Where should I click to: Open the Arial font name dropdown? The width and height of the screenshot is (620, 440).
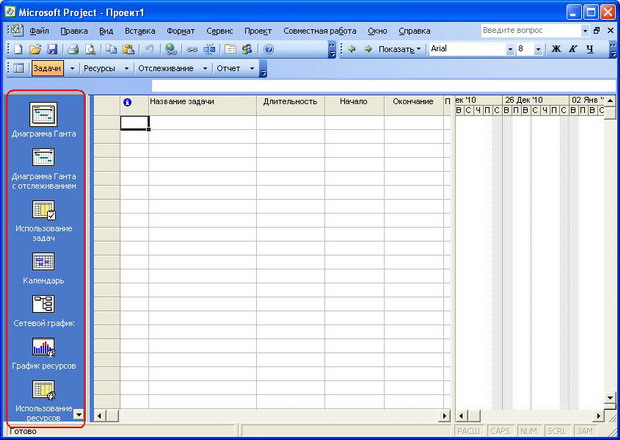point(510,49)
